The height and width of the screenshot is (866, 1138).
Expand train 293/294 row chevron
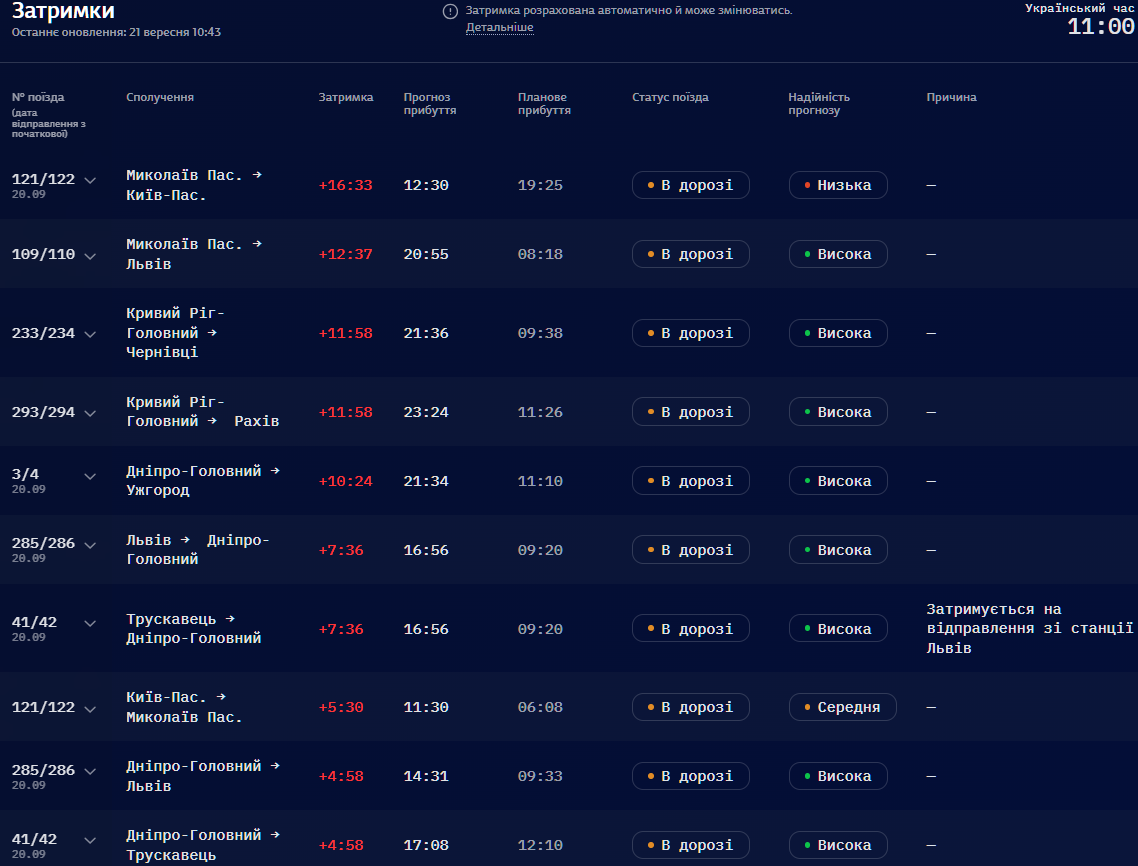tap(90, 413)
